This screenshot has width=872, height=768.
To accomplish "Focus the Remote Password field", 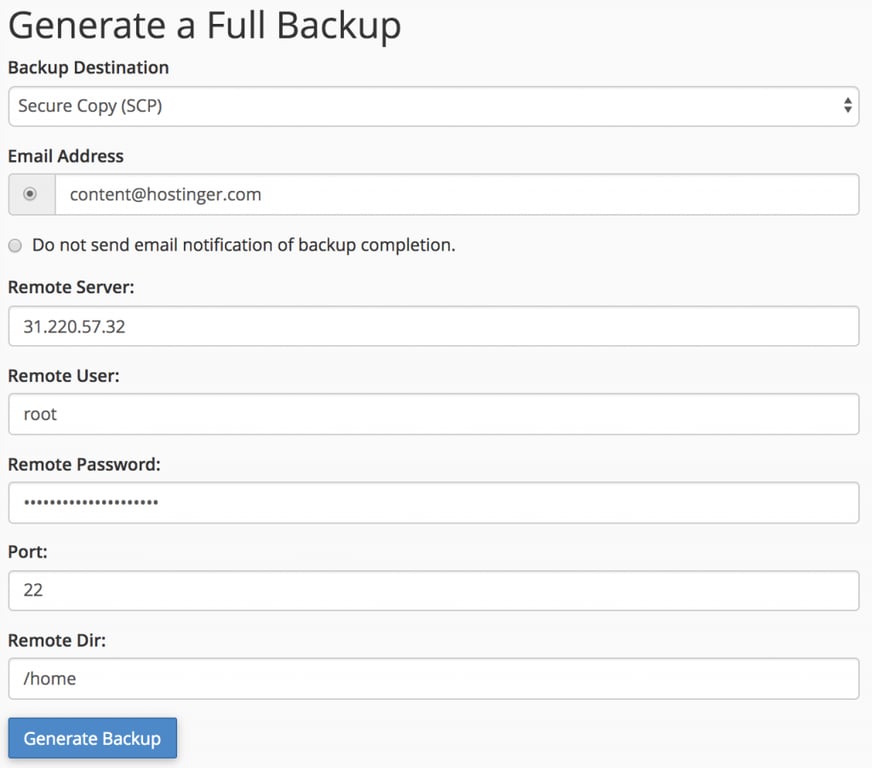I will click(x=430, y=502).
